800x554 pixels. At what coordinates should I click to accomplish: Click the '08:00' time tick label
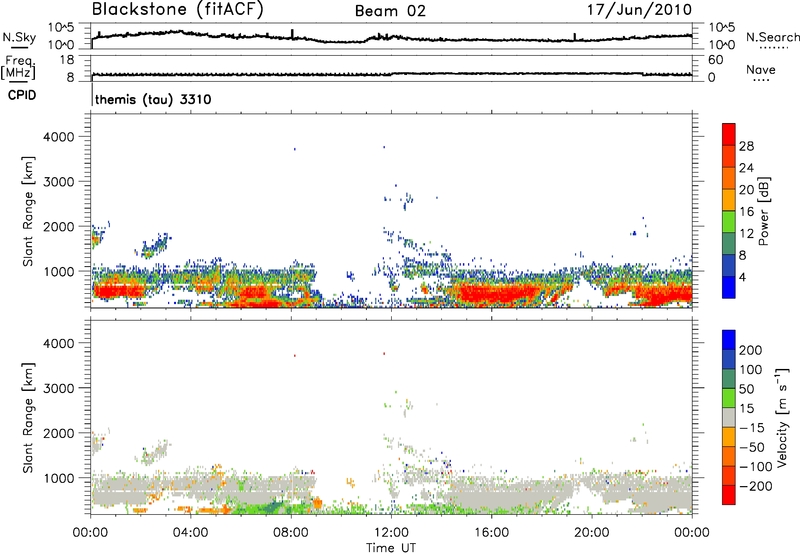(291, 533)
